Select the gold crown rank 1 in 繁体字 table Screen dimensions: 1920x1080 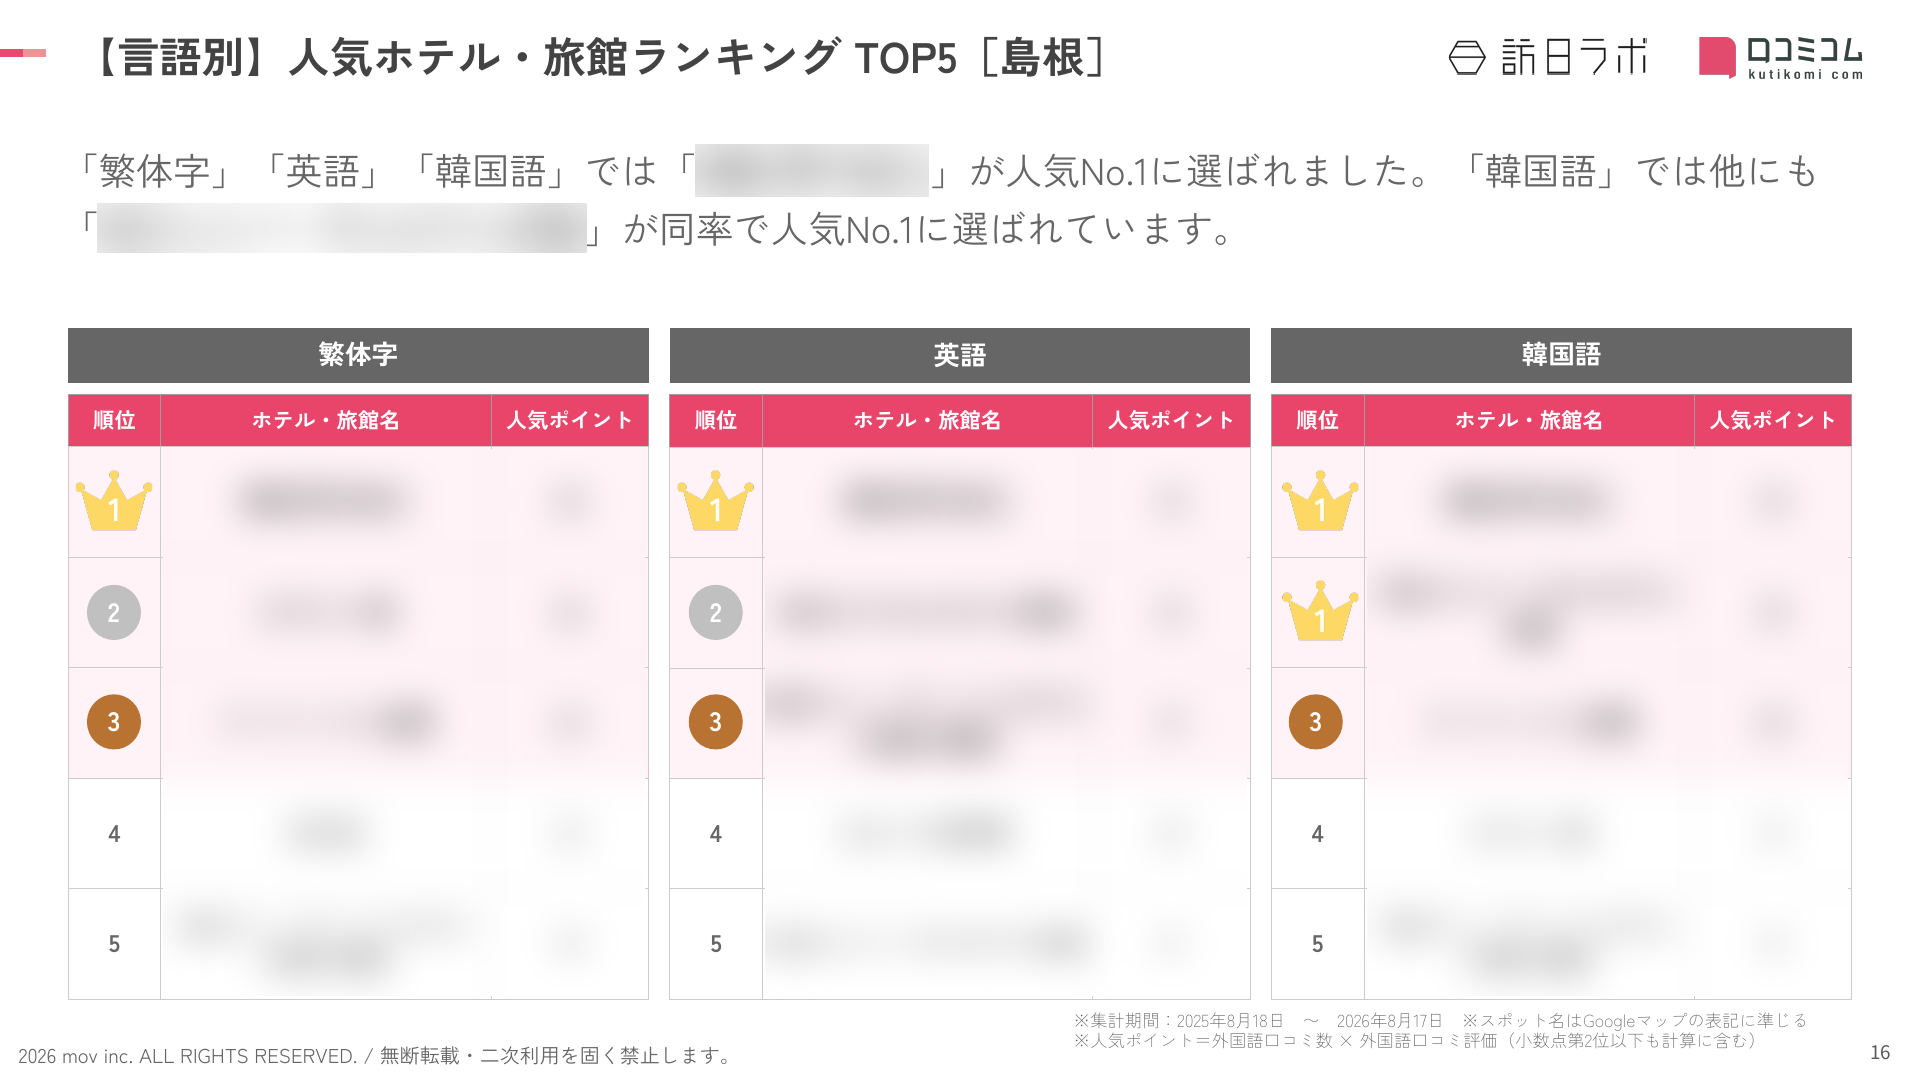pos(114,501)
